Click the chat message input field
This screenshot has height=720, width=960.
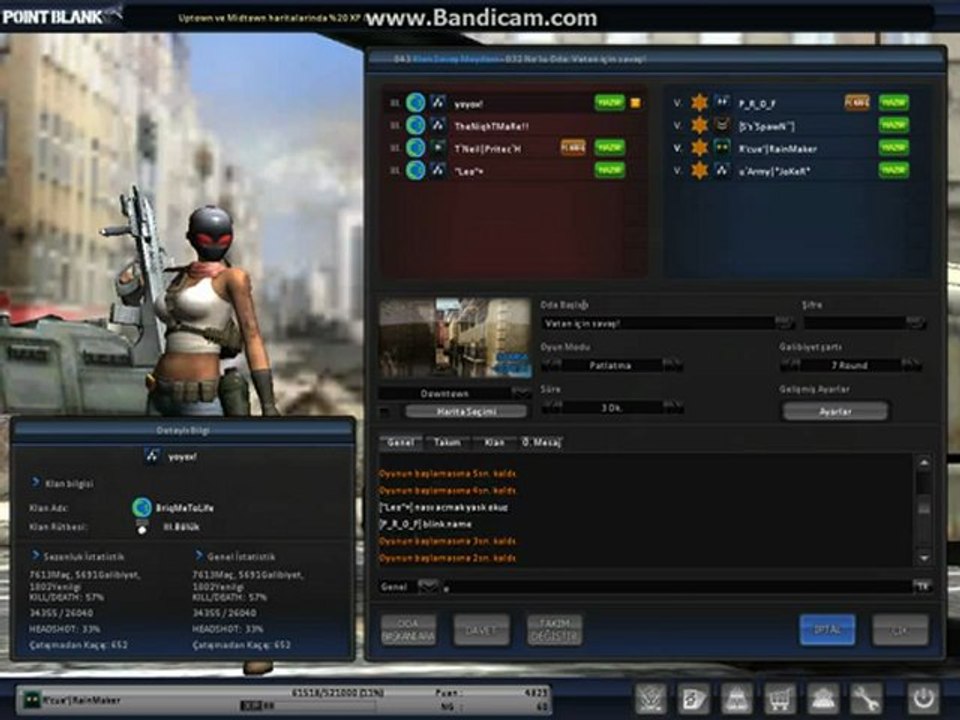point(676,587)
